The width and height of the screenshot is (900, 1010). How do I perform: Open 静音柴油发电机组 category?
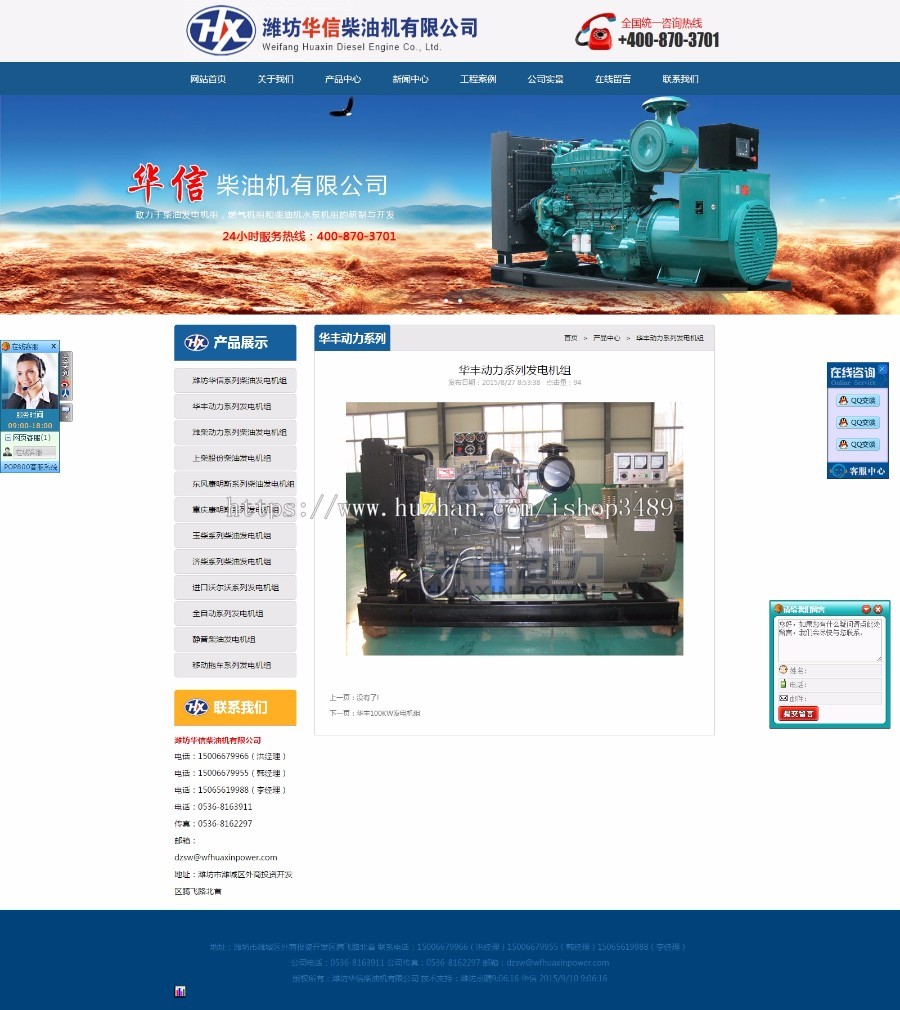point(224,639)
